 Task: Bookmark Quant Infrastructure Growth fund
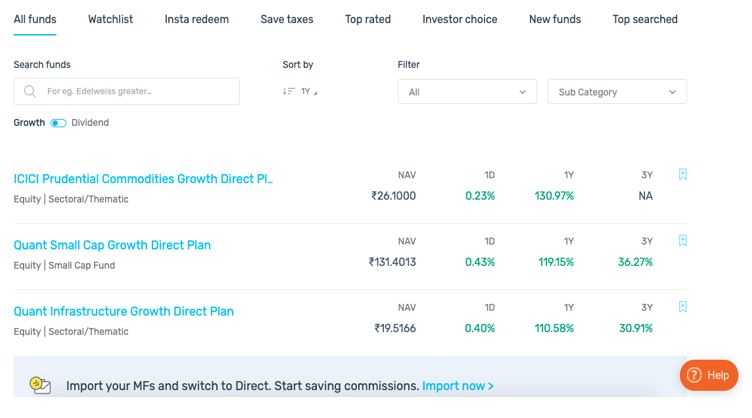pos(683,307)
